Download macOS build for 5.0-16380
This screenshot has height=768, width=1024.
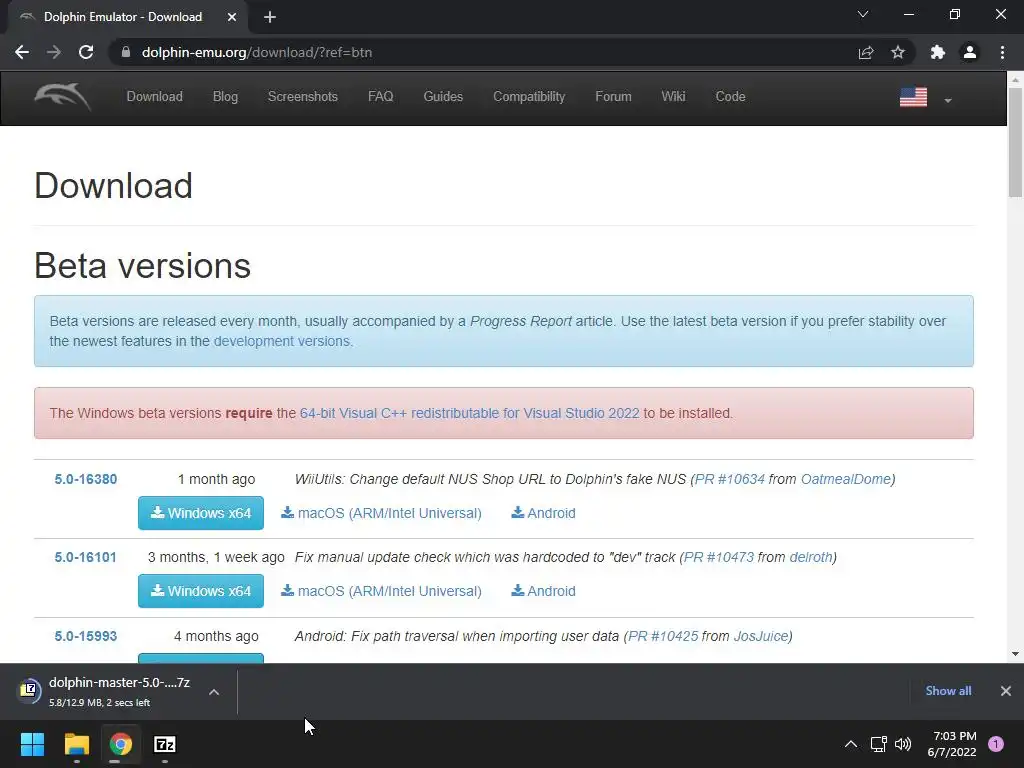(x=381, y=513)
